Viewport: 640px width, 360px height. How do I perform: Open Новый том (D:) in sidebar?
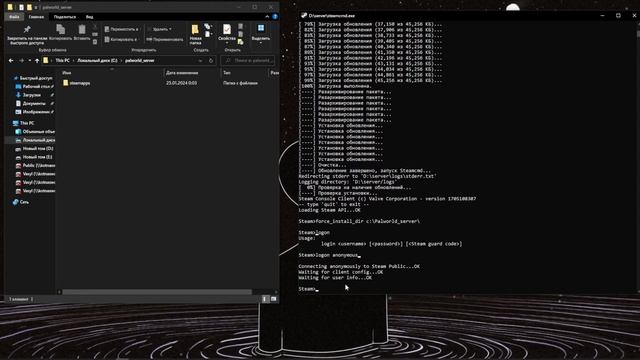(34, 149)
